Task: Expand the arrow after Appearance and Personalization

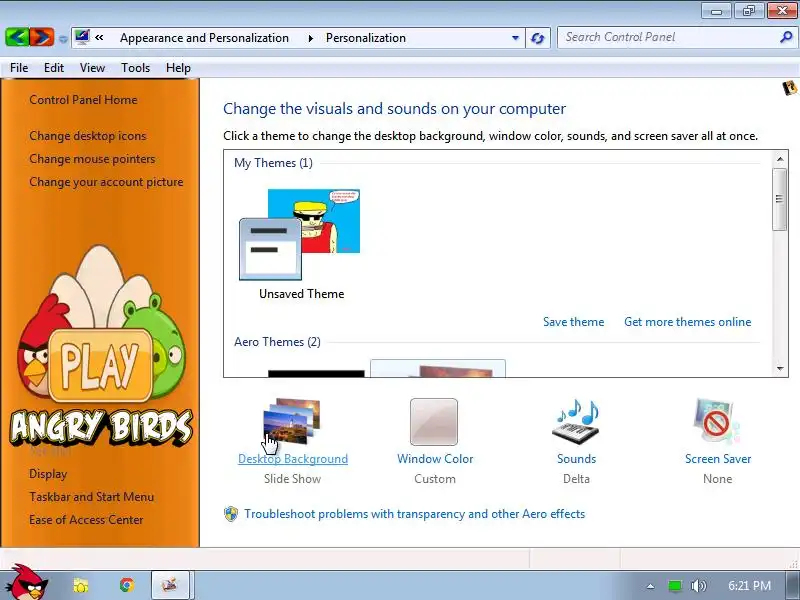Action: (310, 38)
